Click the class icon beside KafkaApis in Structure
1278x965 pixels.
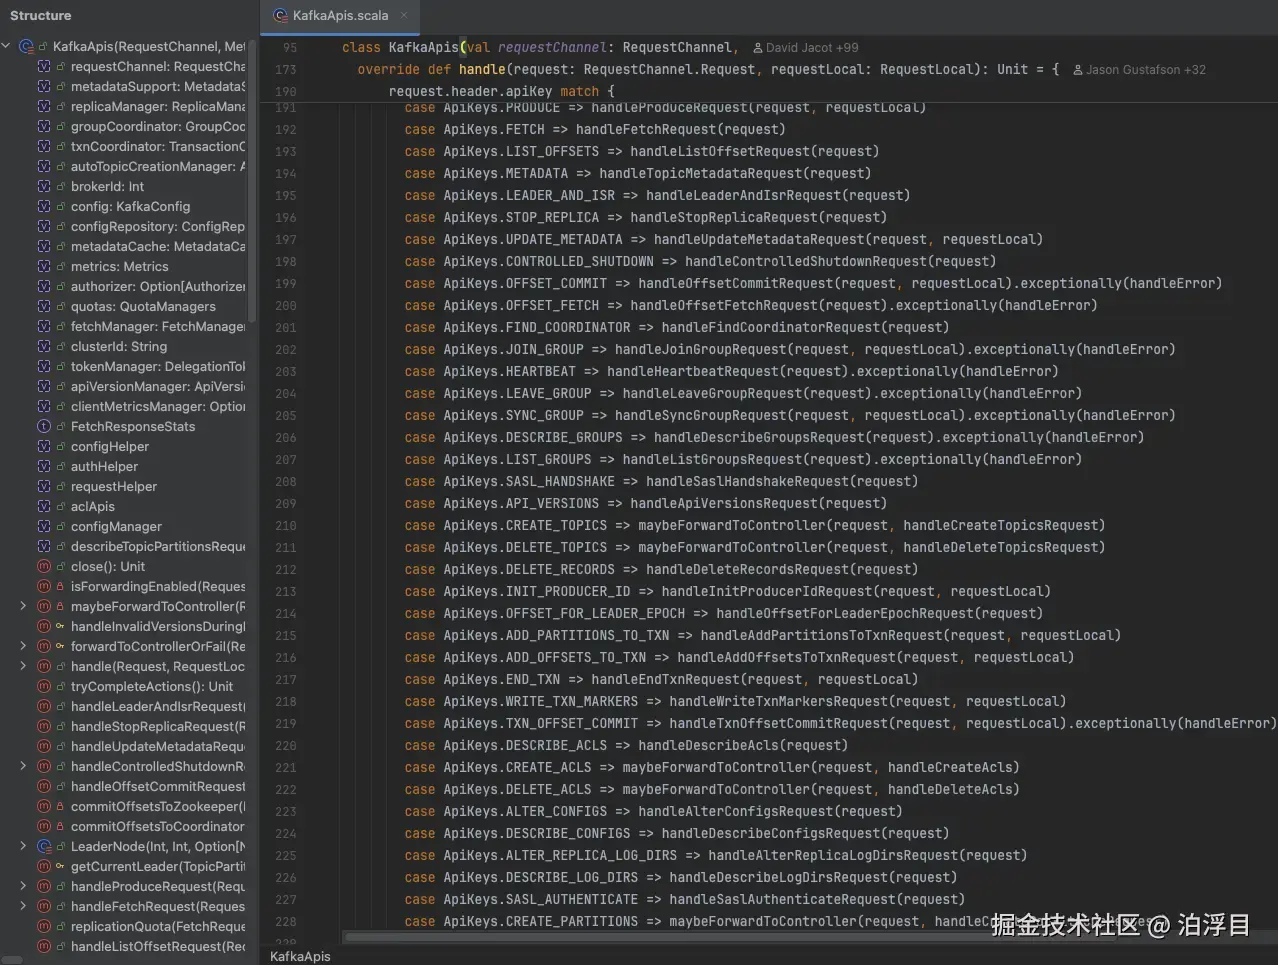pos(27,45)
